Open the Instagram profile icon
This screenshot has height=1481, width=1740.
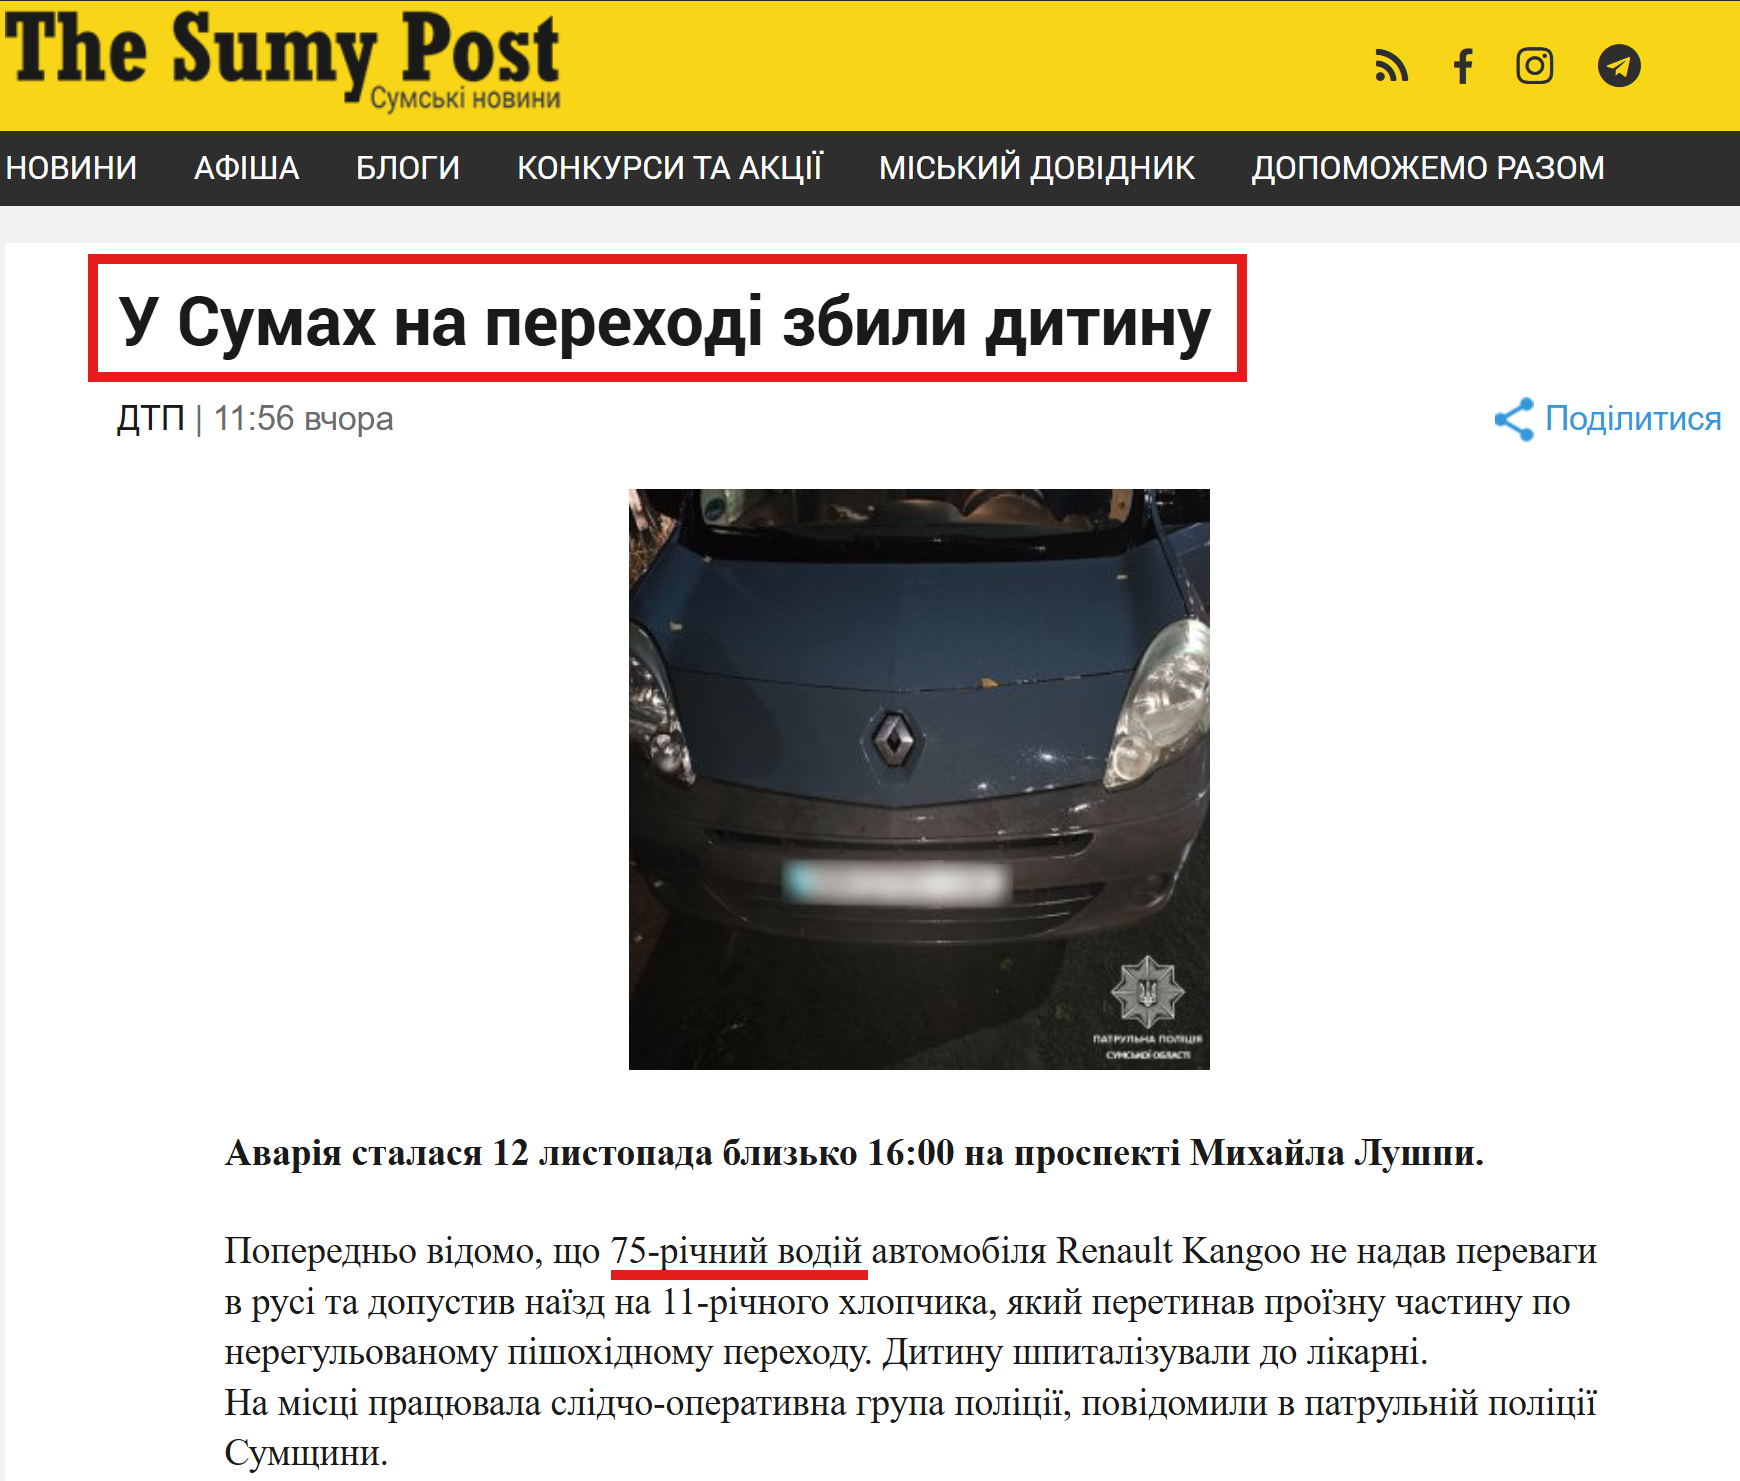(1534, 66)
